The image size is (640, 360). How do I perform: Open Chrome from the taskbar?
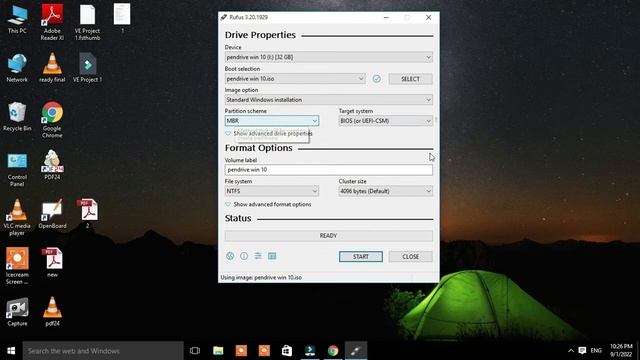333,351
